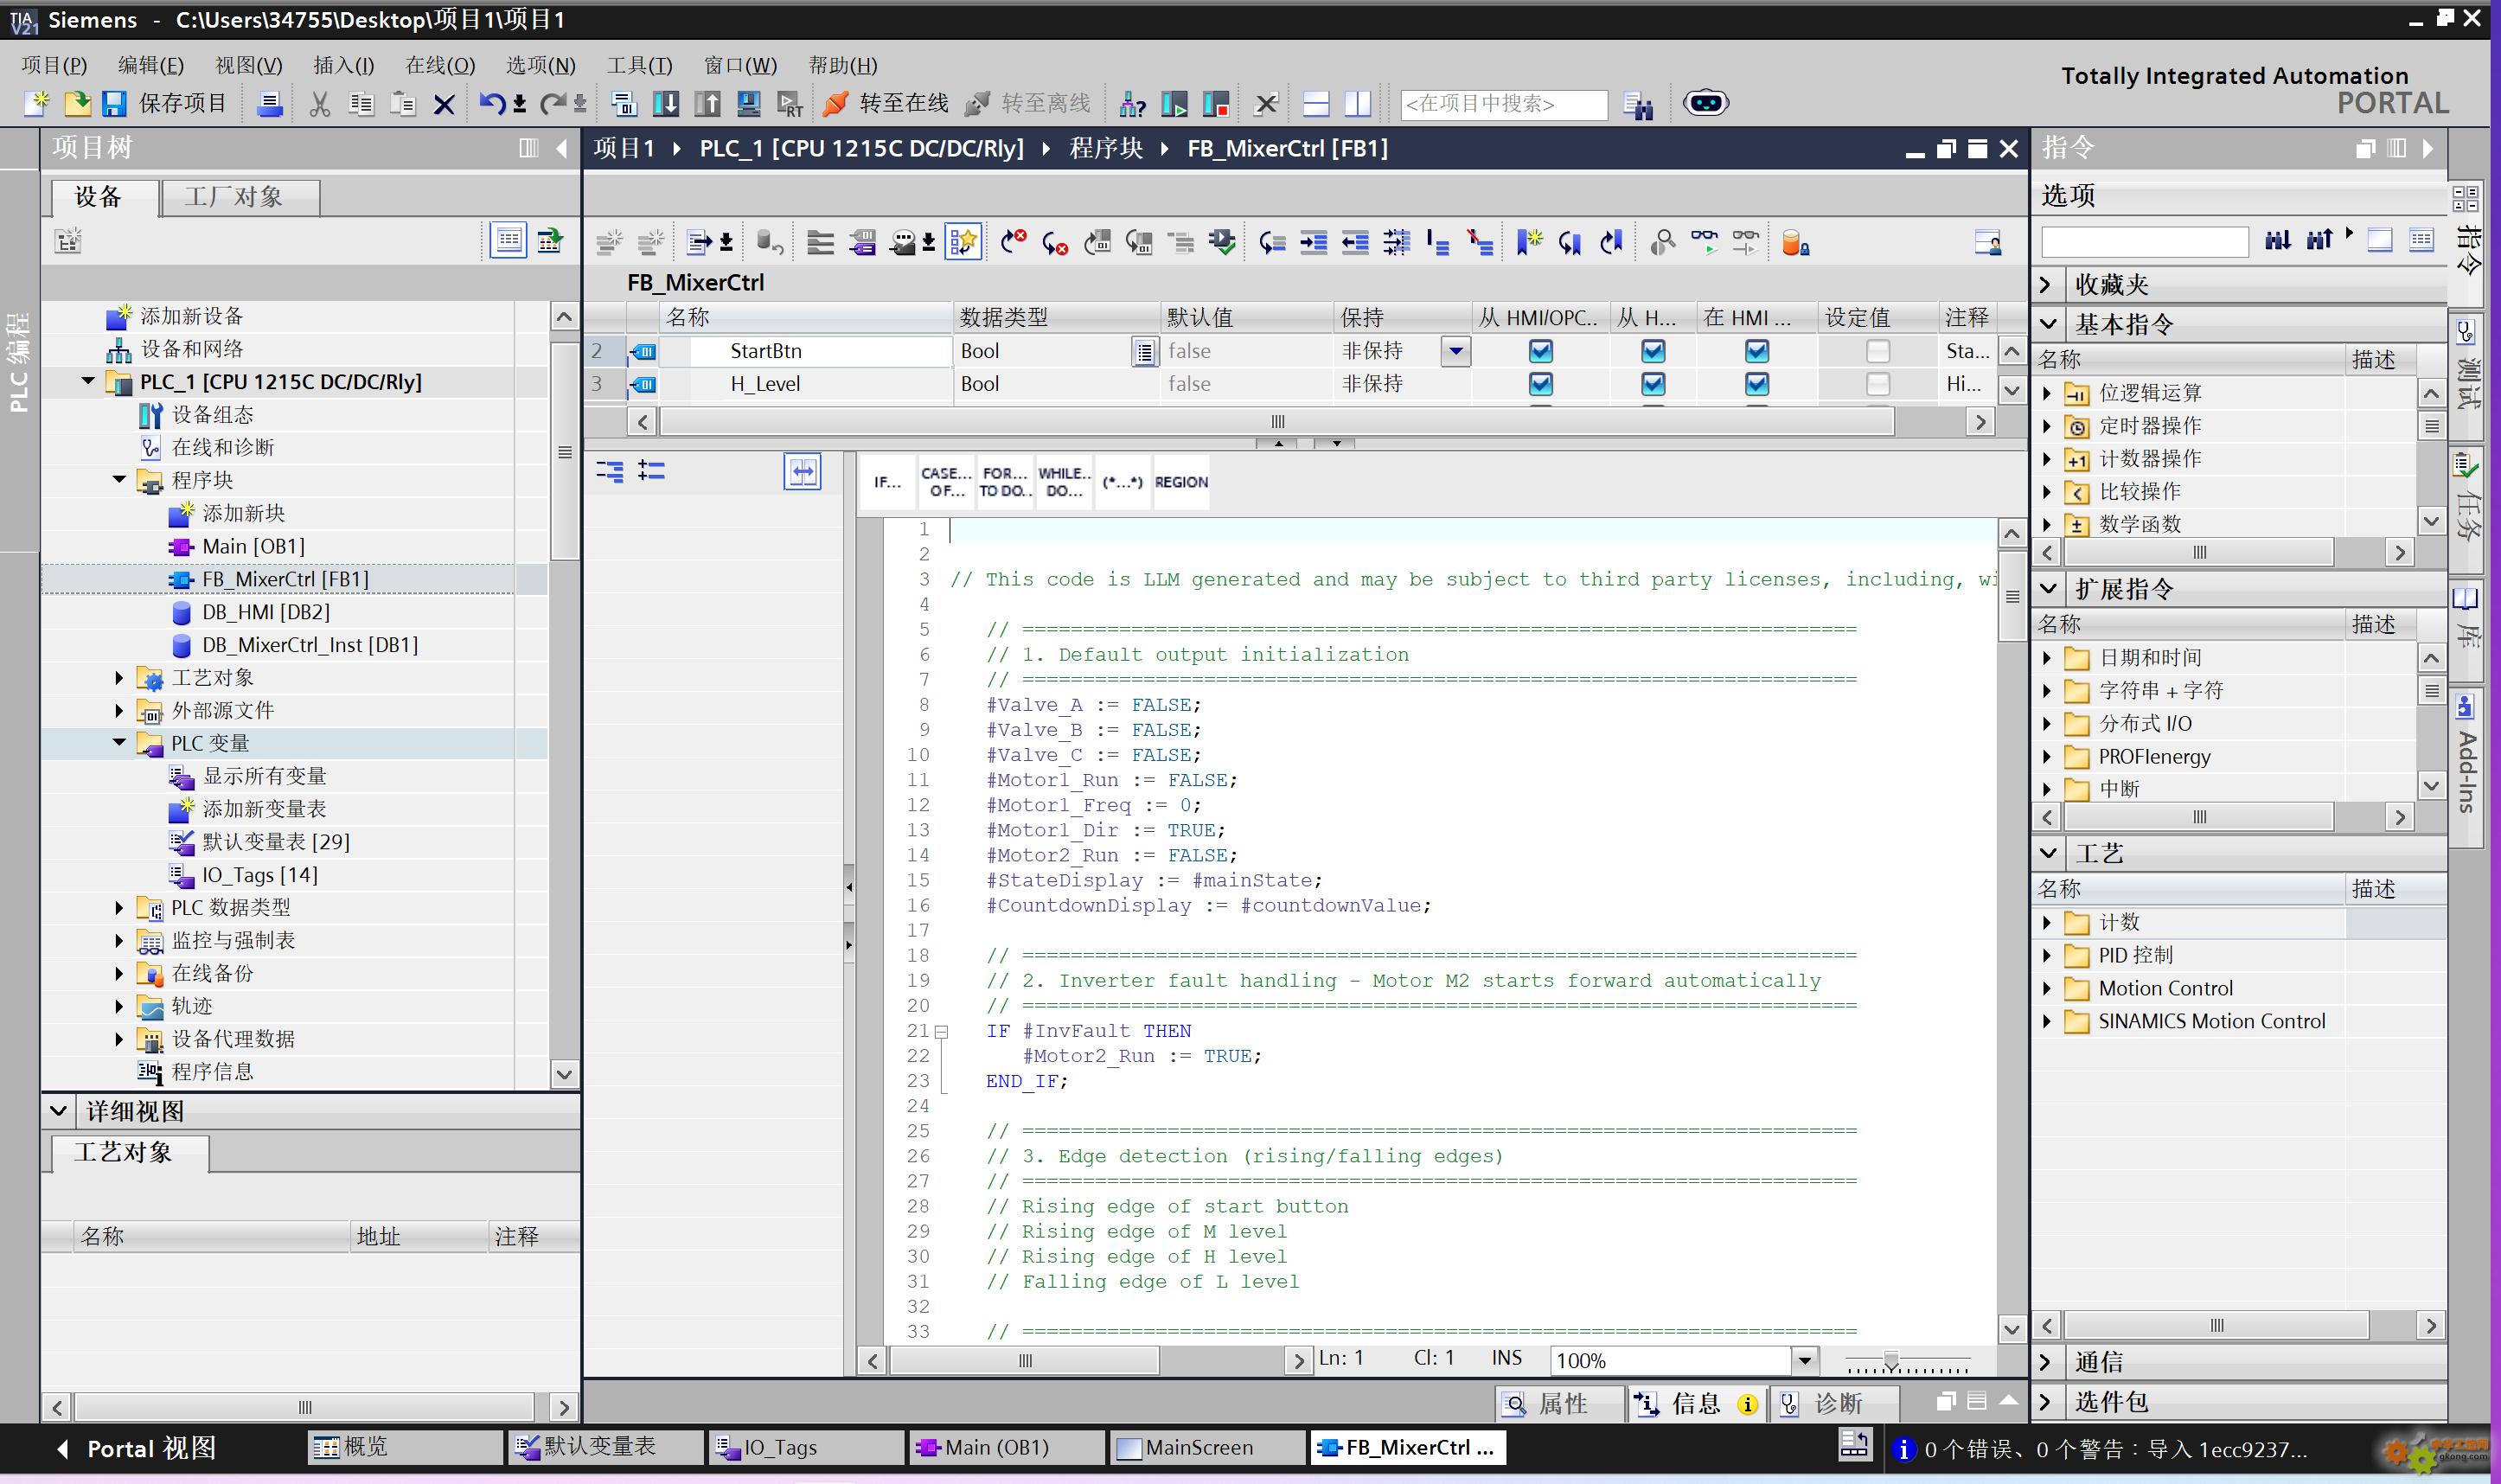Toggle visible in HMI checkbox for H_Level
Viewport: 2501px width, 1484px height.
click(x=1757, y=384)
